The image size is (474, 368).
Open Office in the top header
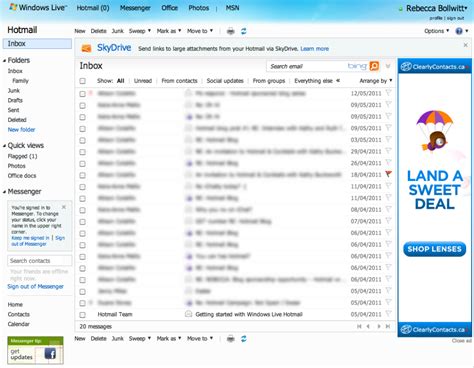pyautogui.click(x=170, y=8)
